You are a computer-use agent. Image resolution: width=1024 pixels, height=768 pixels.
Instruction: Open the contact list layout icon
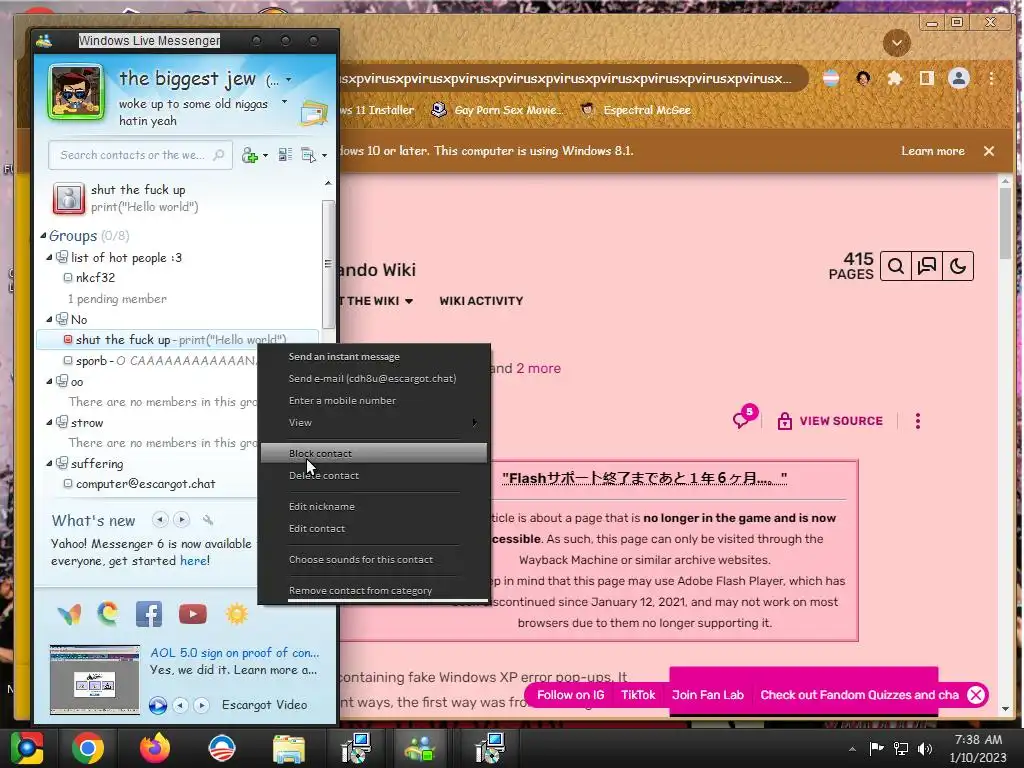[285, 155]
